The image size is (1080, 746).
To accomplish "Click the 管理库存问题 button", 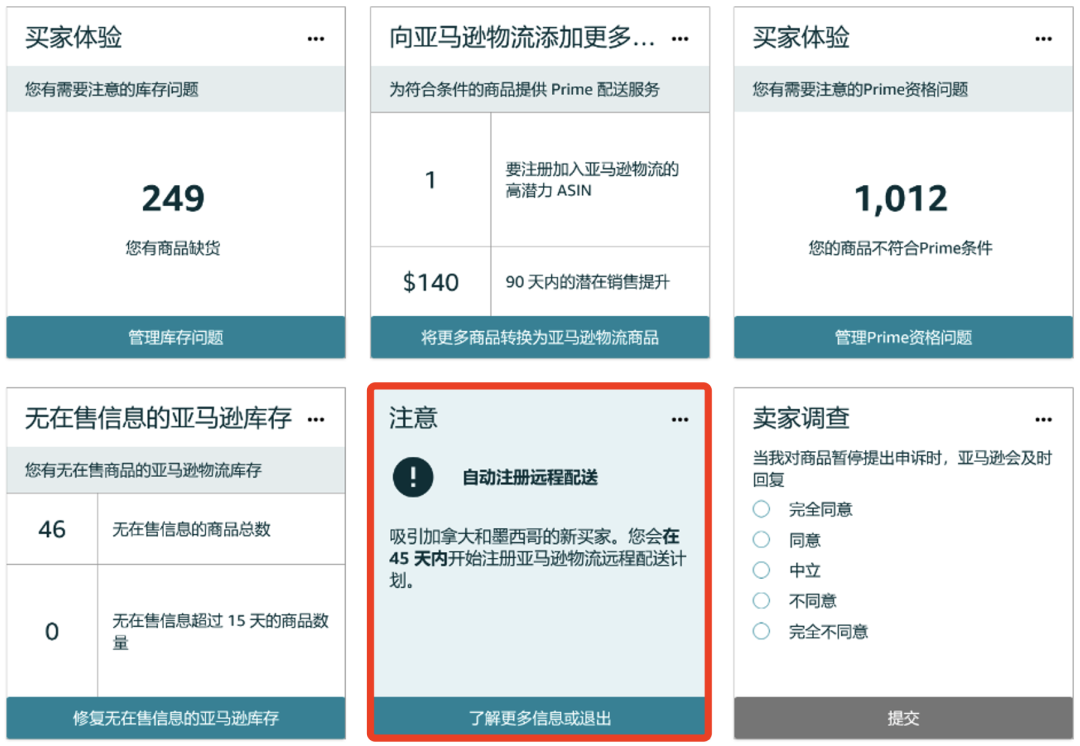I will pos(176,337).
